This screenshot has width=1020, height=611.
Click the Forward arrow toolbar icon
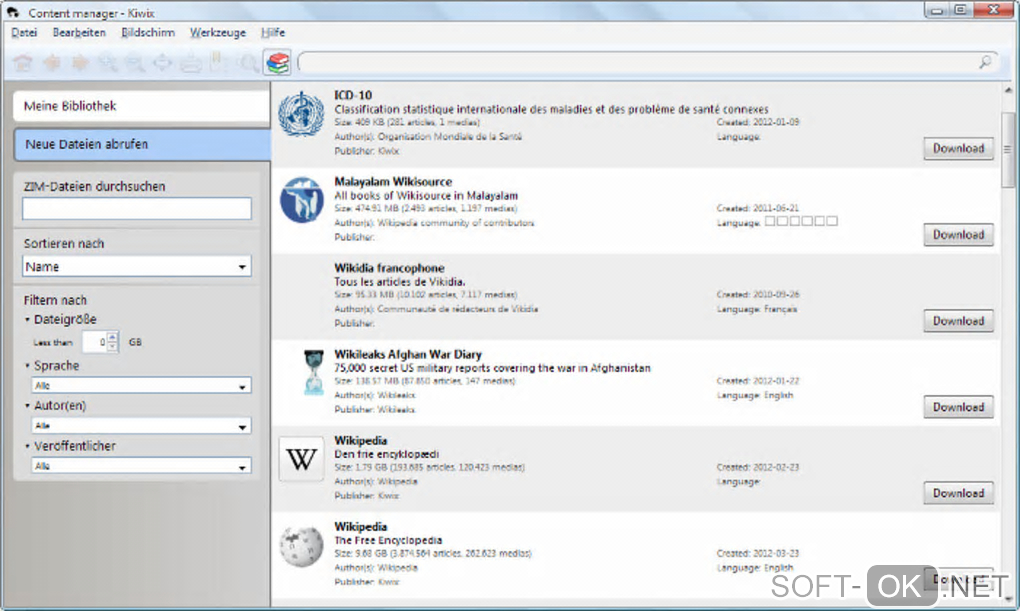point(80,62)
